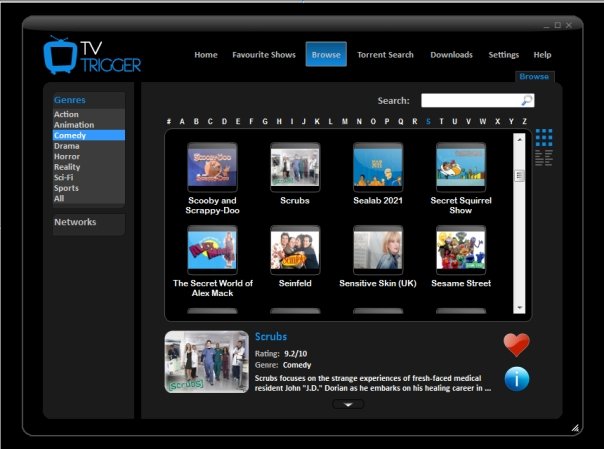Filter shows by letter M
604x449 pixels.
[344, 121]
